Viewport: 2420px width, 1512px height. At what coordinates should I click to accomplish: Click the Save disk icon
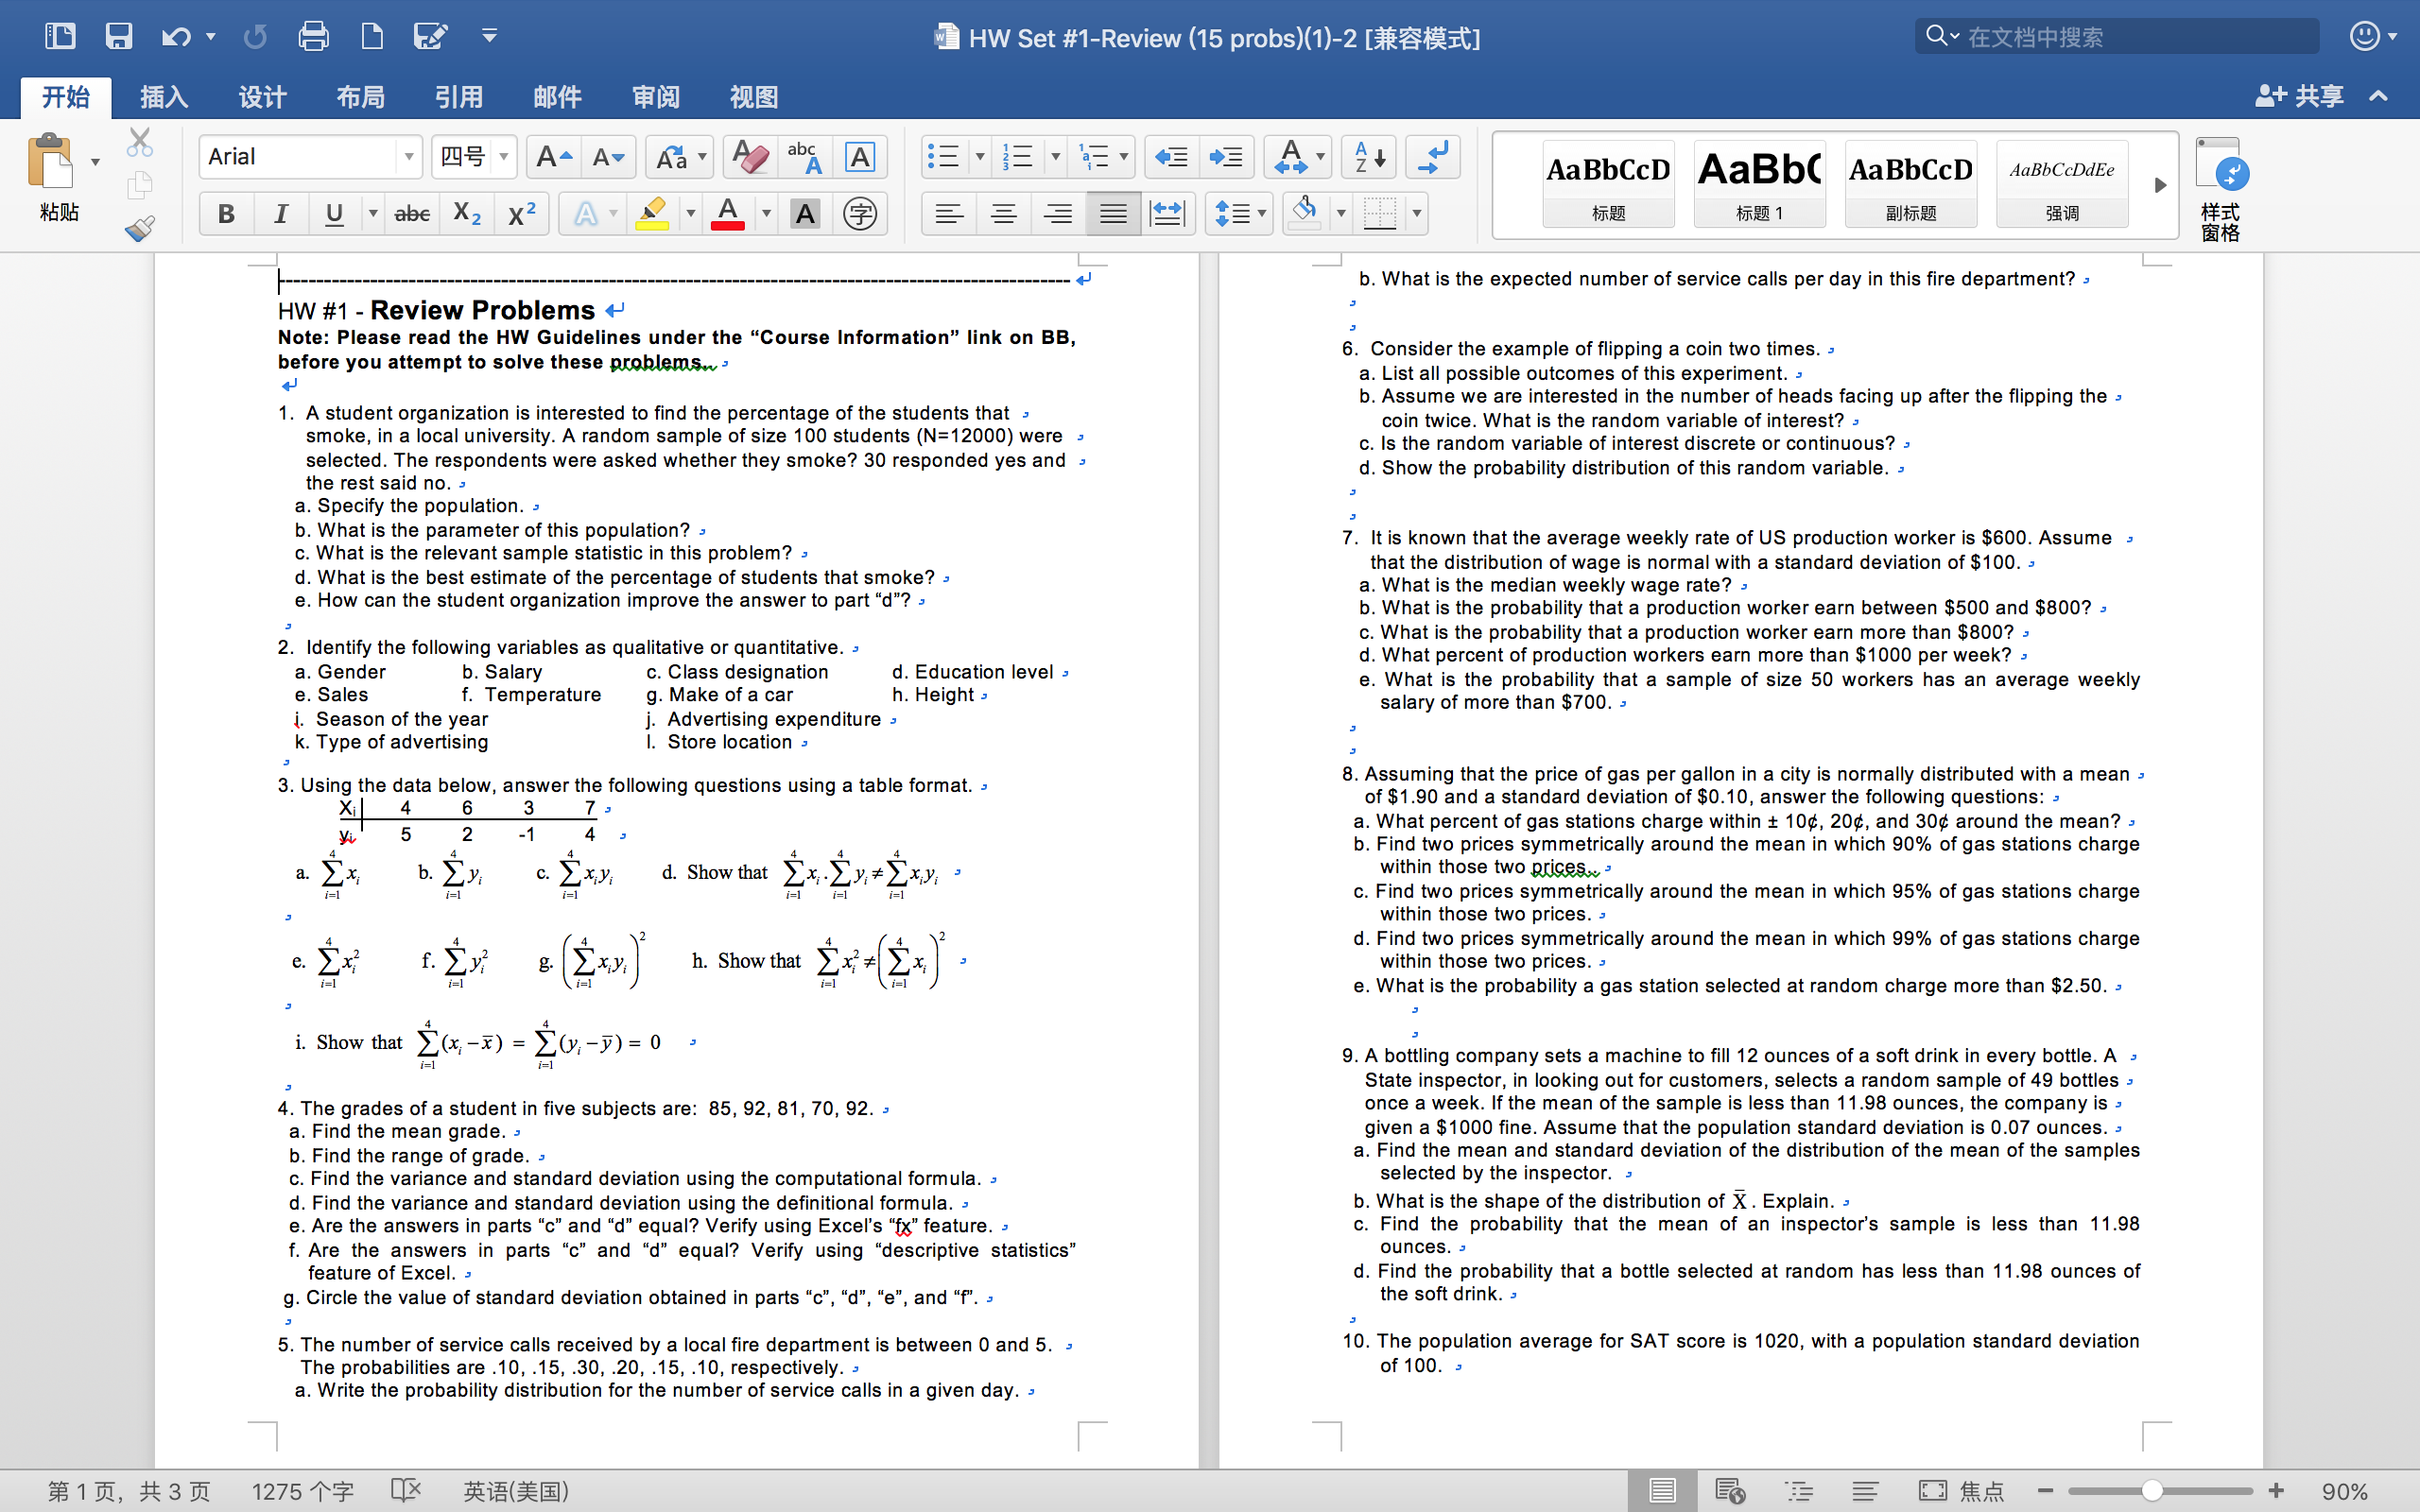119,37
